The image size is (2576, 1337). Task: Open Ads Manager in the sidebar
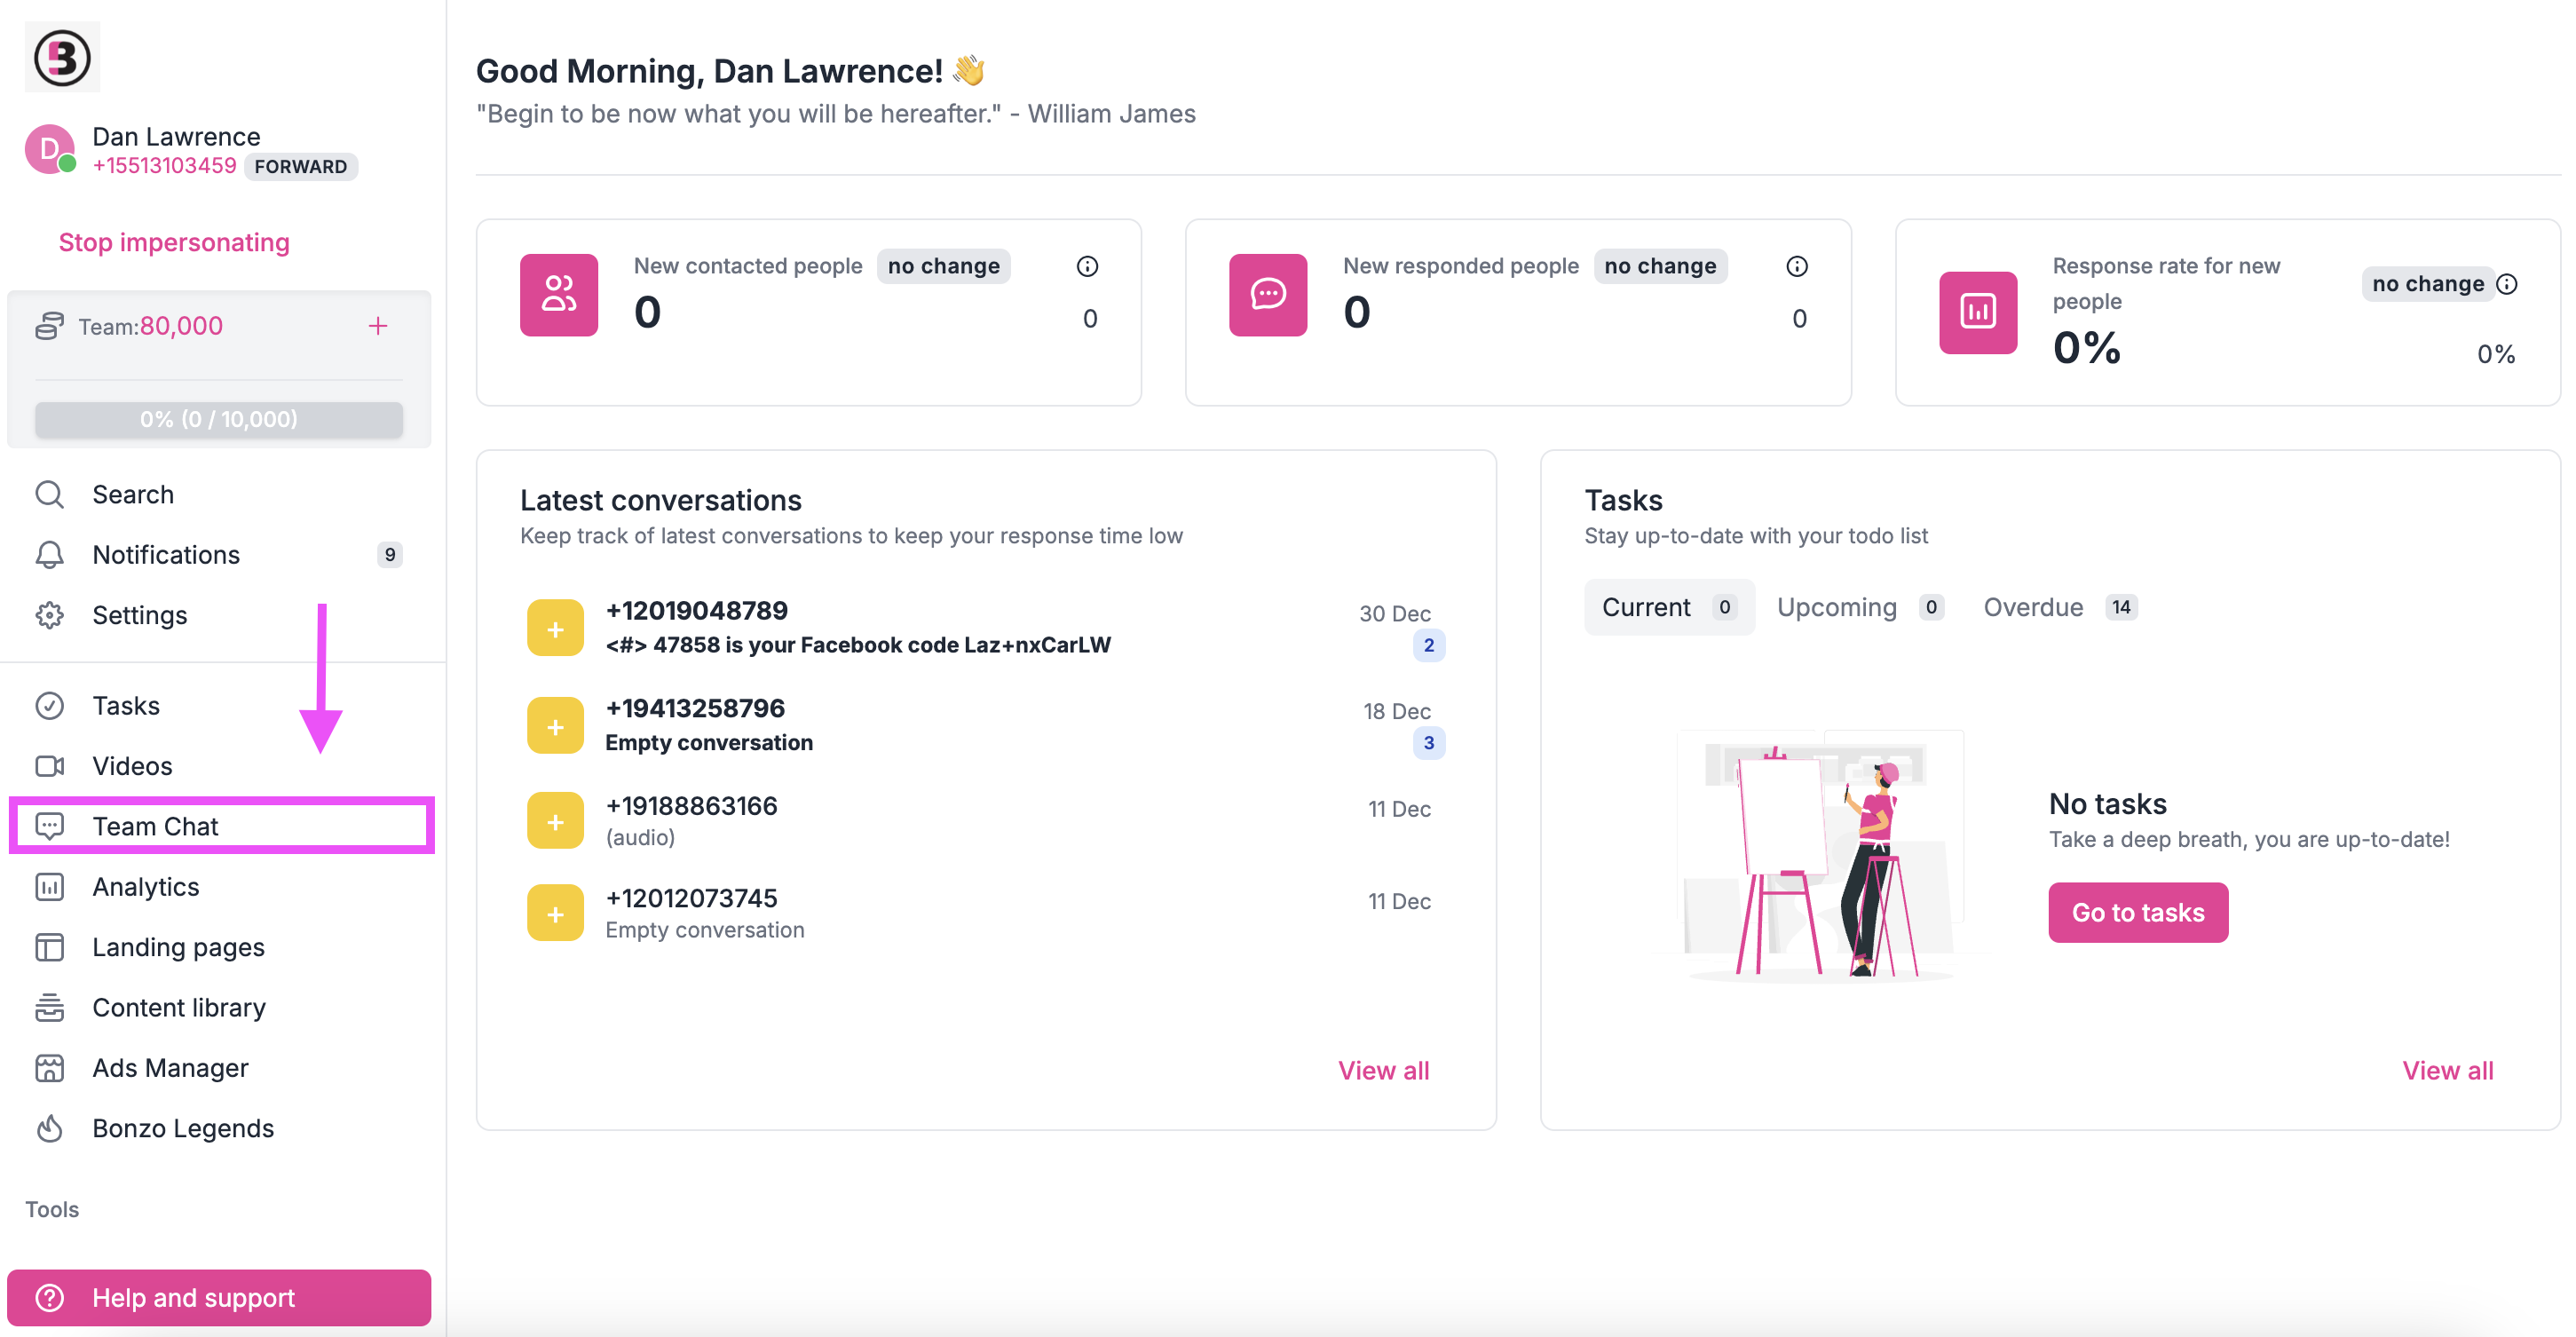(218, 1068)
